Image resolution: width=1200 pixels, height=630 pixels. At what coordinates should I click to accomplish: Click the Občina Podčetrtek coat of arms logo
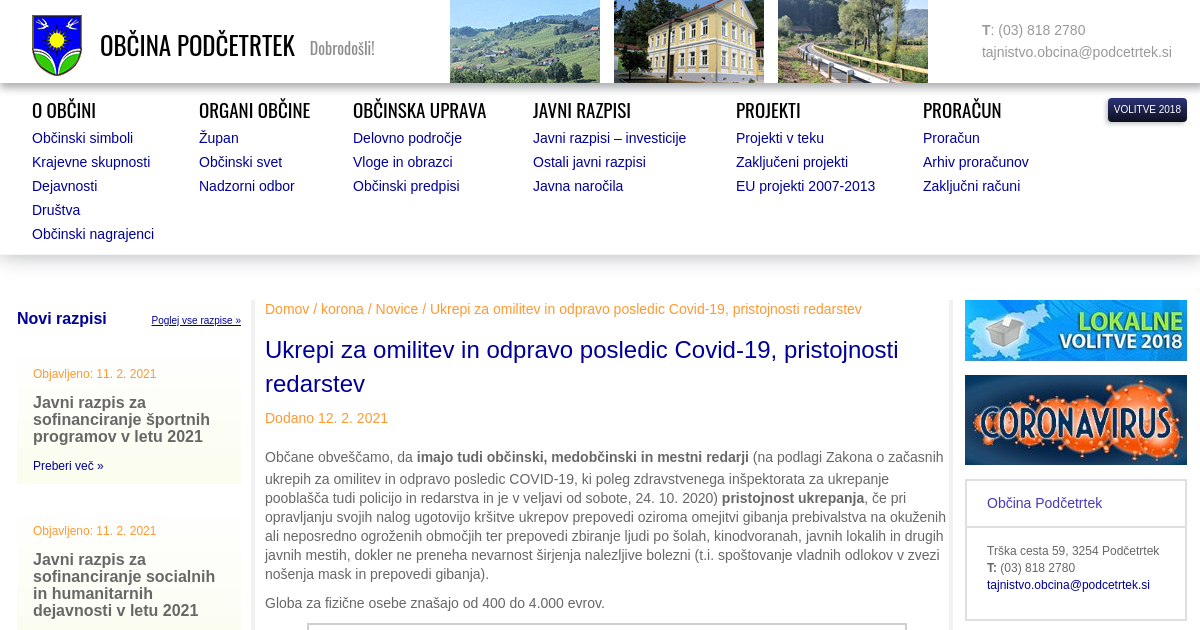click(57, 45)
